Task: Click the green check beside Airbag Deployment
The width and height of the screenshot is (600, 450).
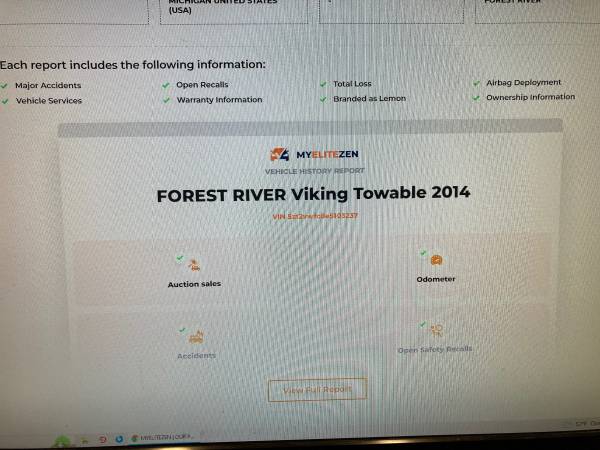Action: 476,83
